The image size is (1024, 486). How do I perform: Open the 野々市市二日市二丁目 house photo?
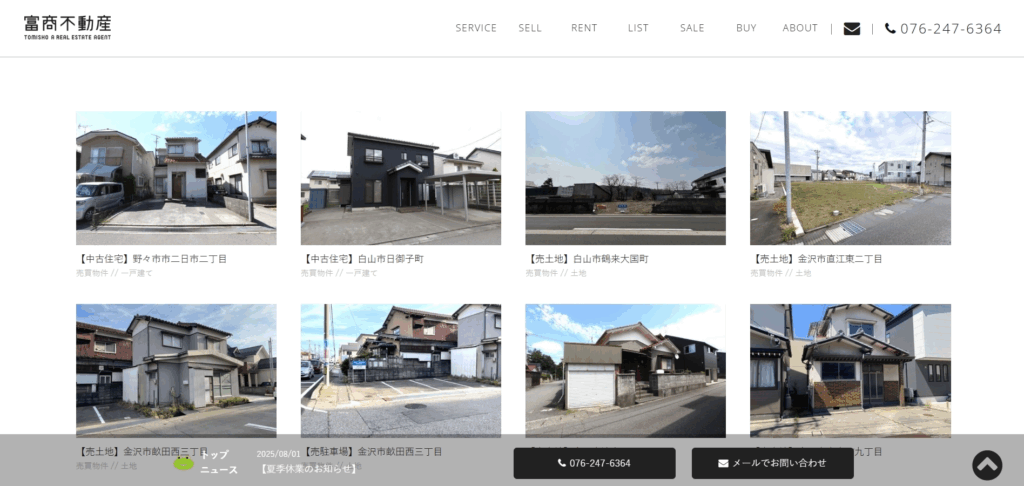tap(176, 177)
